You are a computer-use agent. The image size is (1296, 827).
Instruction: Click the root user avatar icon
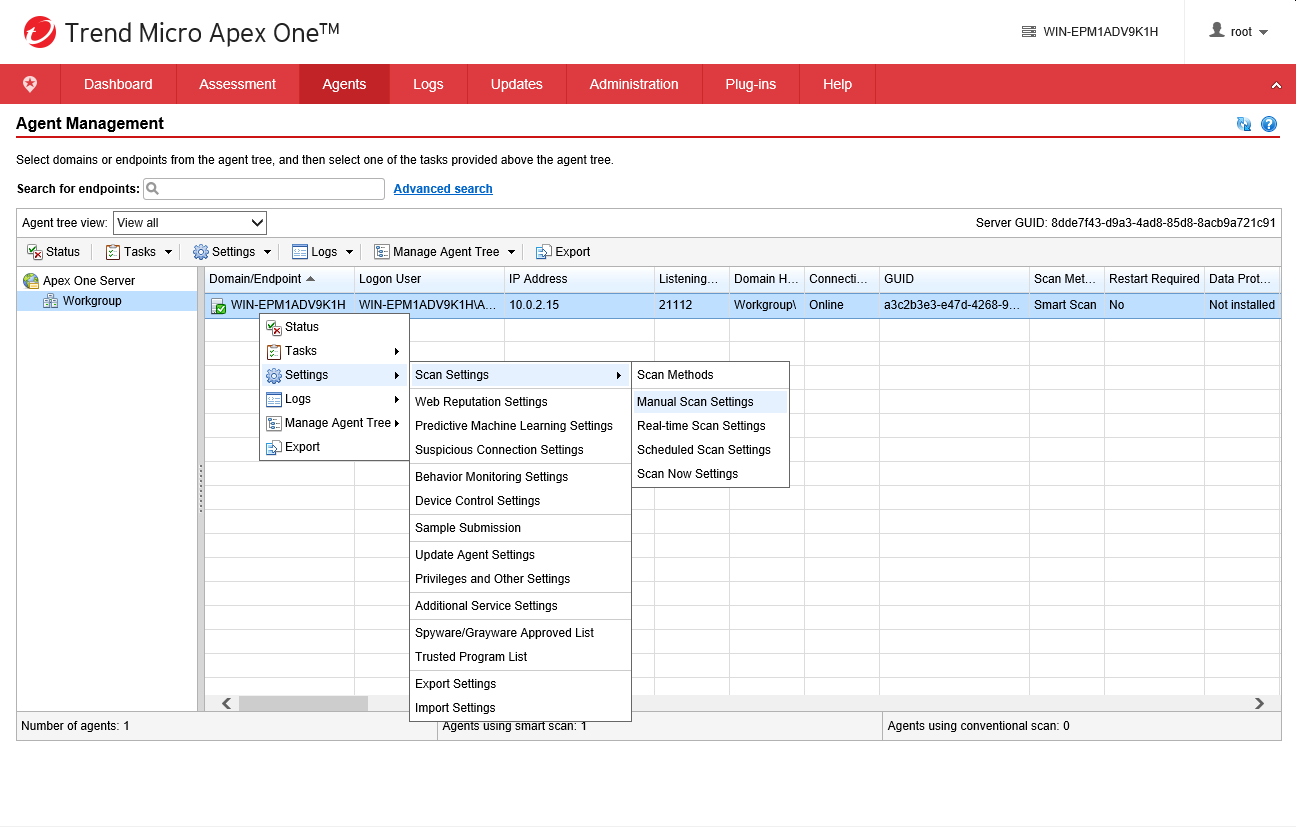pos(1216,31)
